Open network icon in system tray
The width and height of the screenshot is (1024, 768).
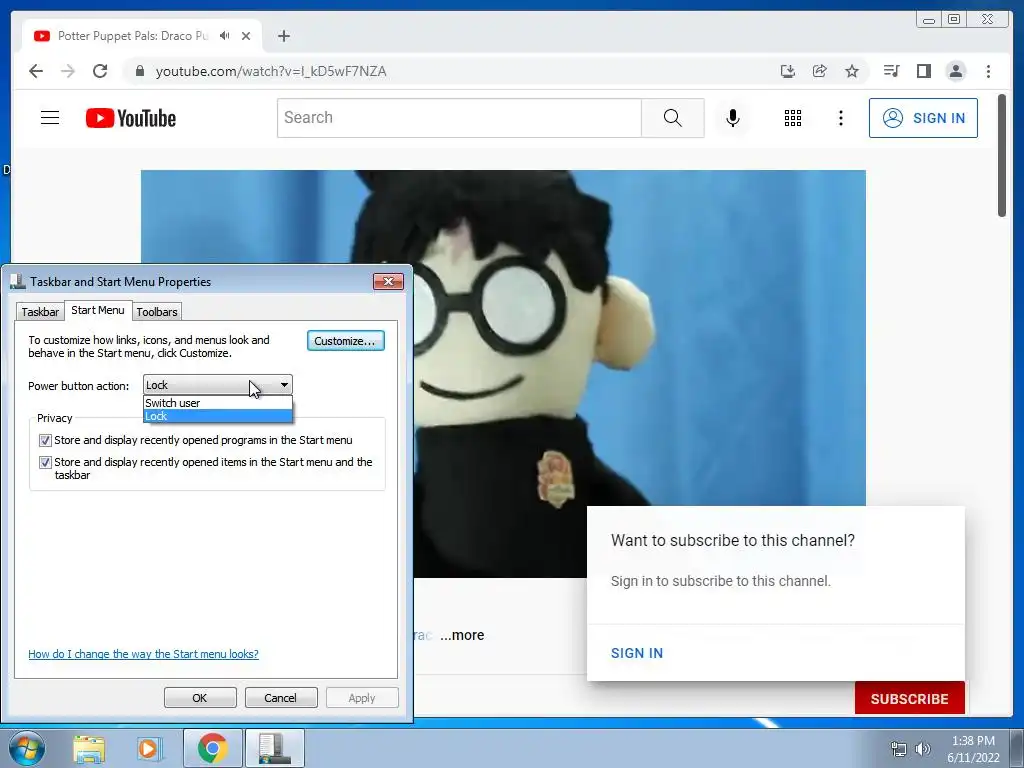point(899,749)
